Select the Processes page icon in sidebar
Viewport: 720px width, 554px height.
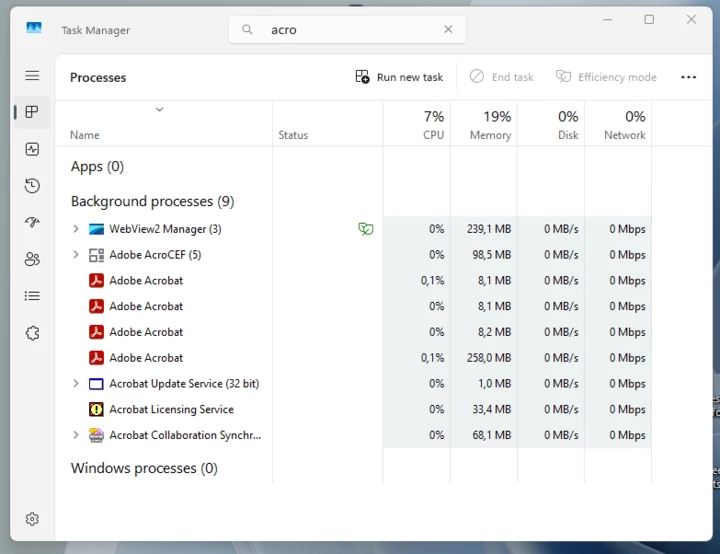point(32,112)
